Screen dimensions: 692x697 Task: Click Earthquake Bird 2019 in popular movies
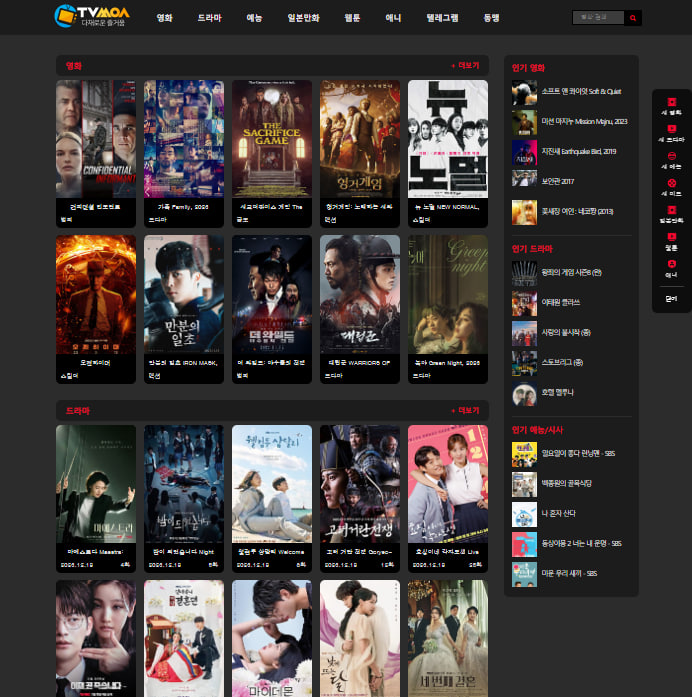click(578, 151)
